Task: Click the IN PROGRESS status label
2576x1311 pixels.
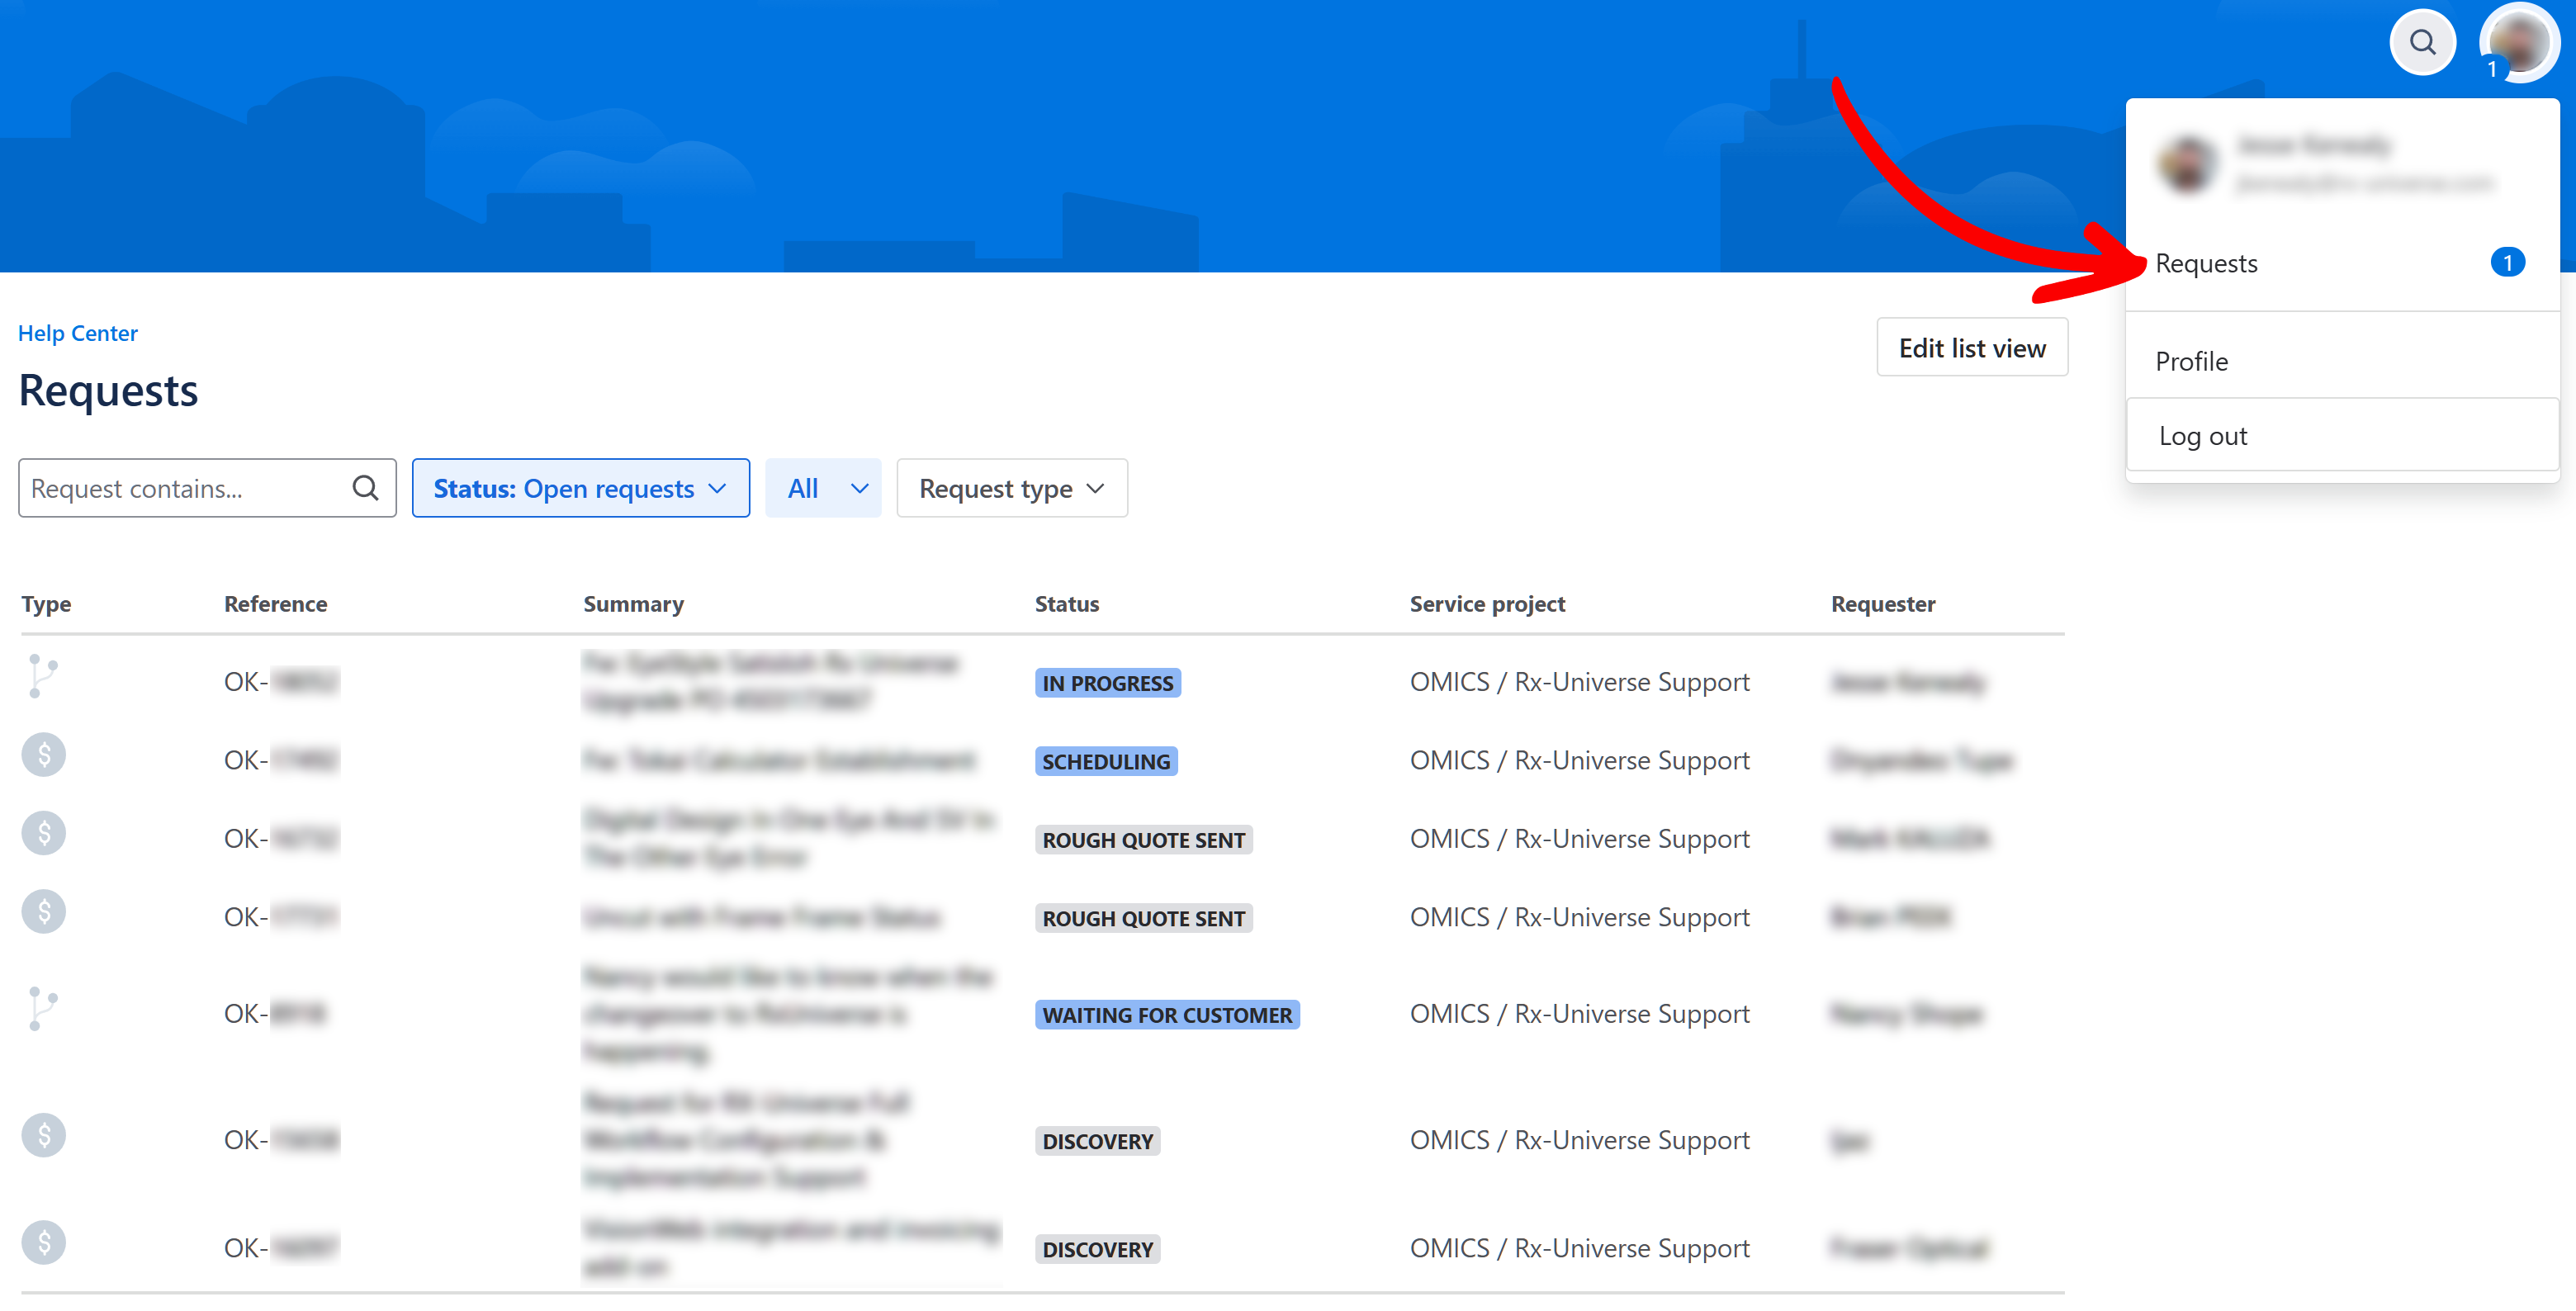Action: (x=1107, y=683)
